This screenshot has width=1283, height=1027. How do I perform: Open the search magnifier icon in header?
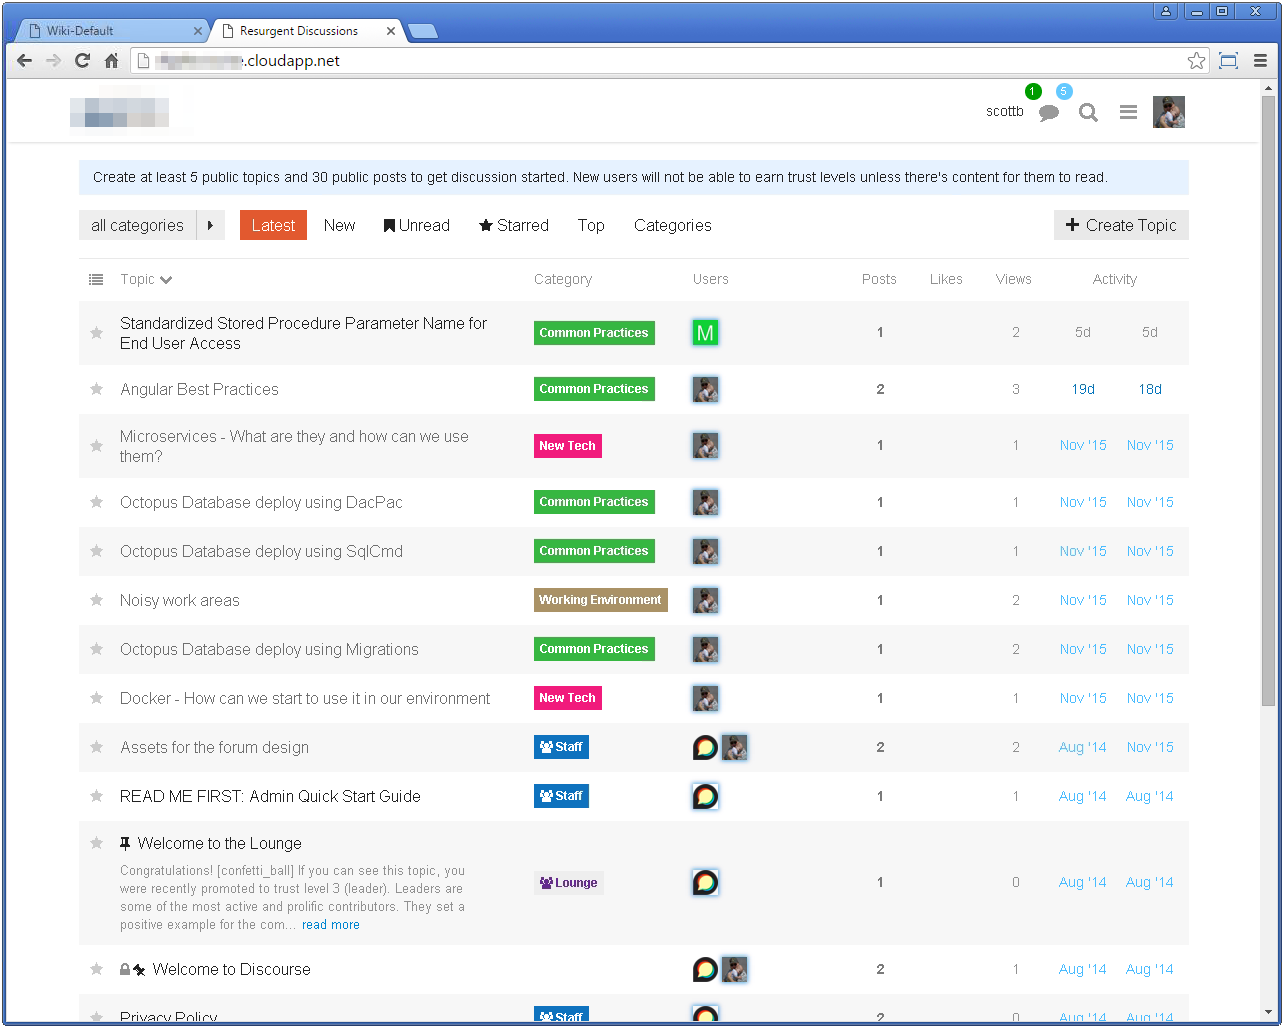(1088, 113)
